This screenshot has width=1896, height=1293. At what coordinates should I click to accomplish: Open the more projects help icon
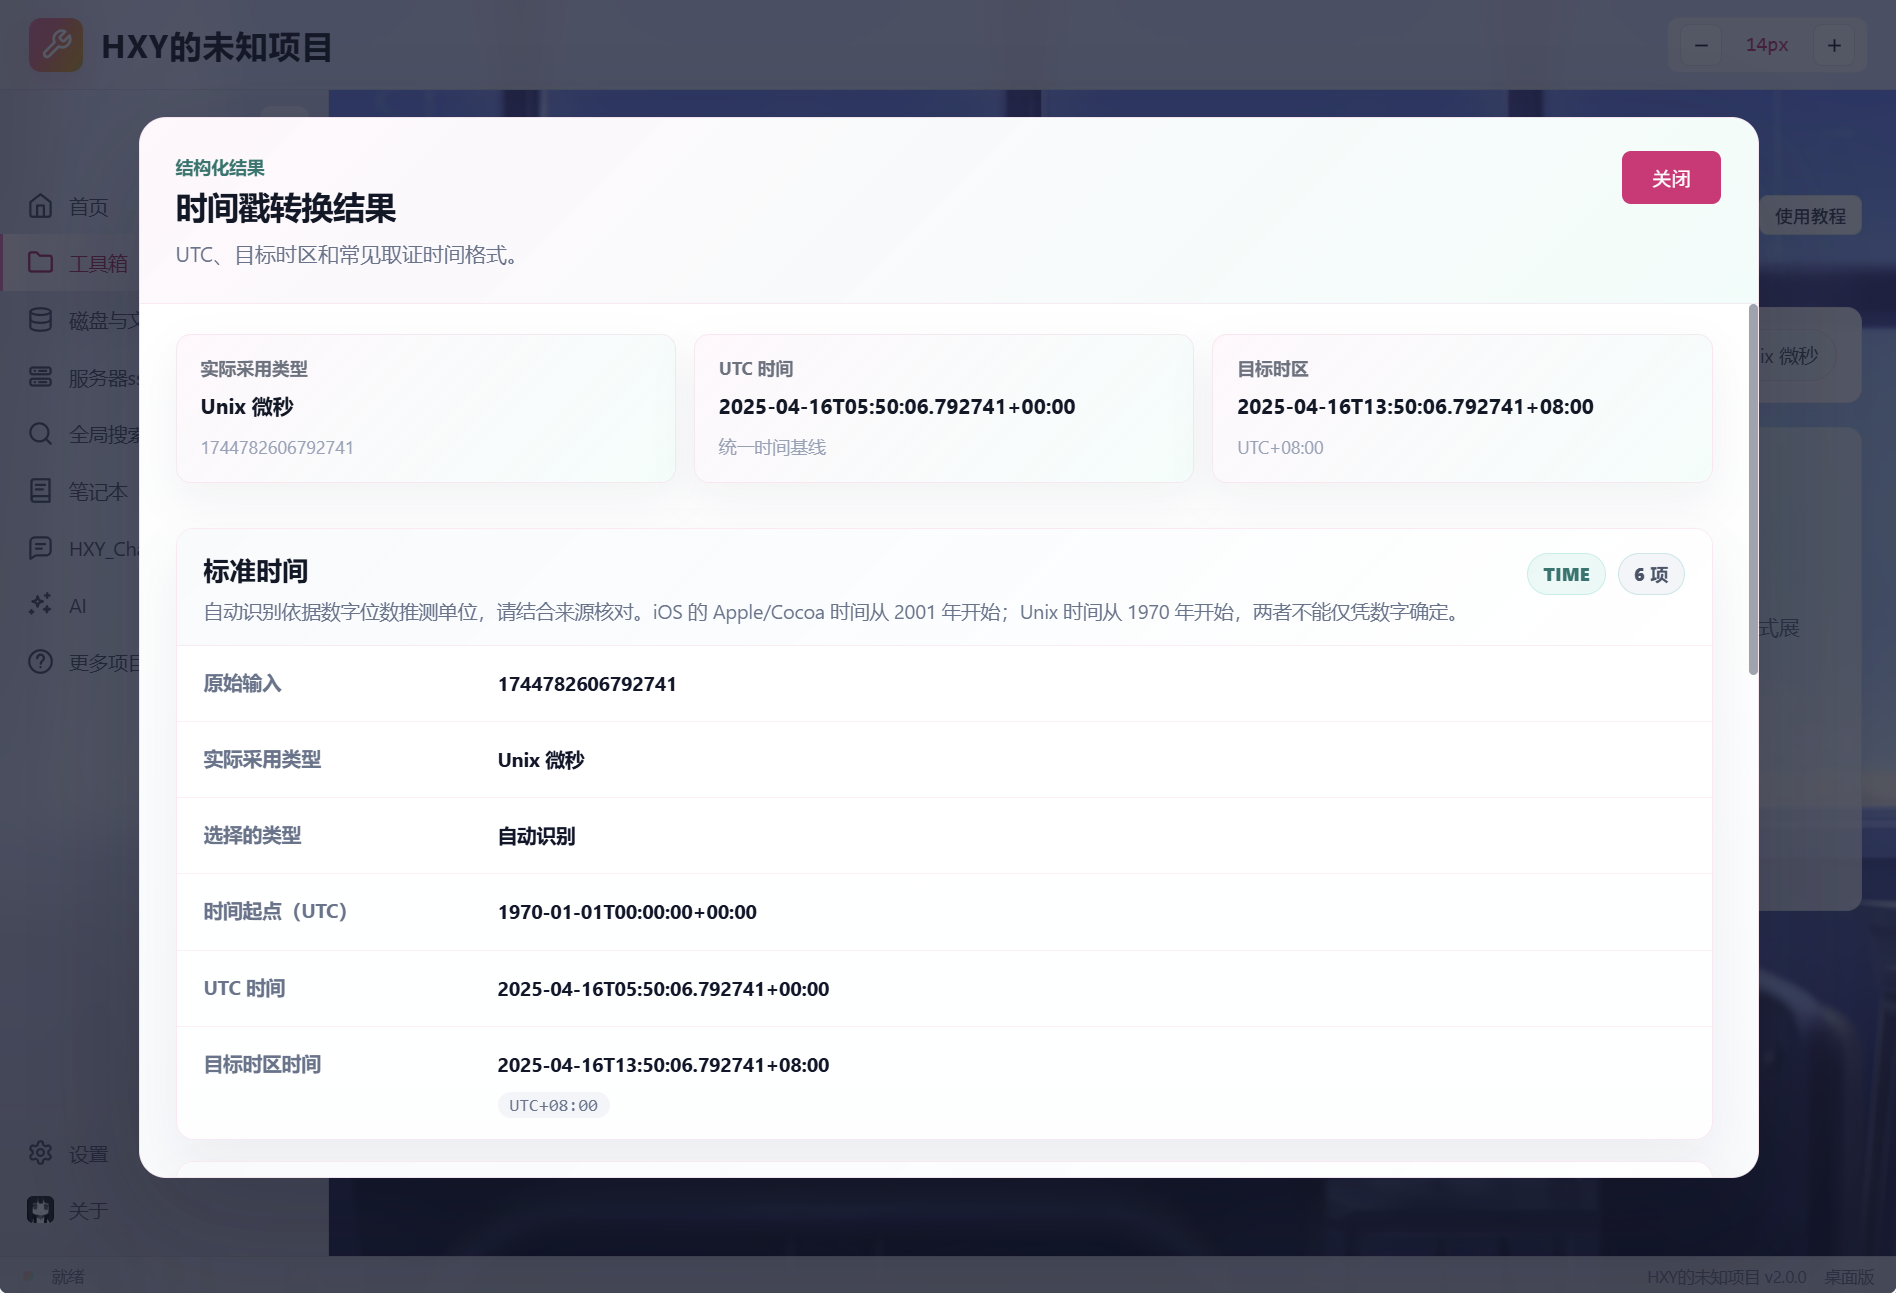pos(40,662)
